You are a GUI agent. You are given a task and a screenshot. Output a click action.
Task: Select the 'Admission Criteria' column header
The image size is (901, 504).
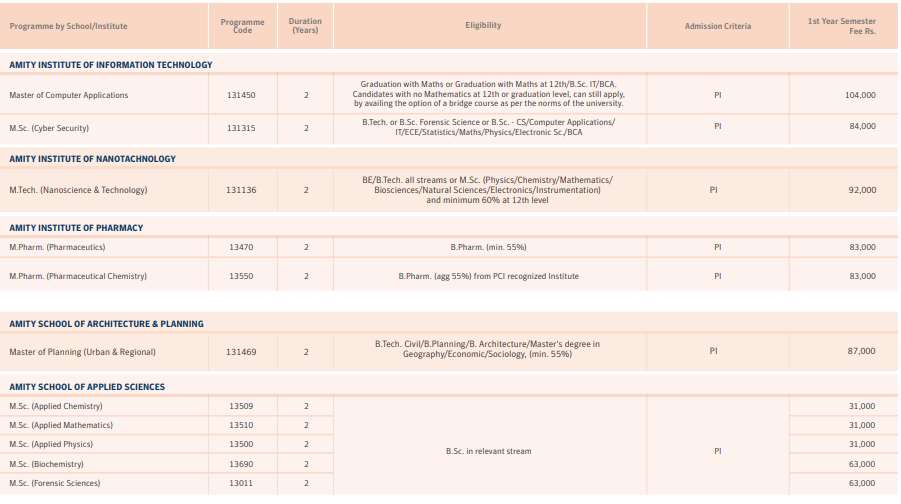pos(718,26)
